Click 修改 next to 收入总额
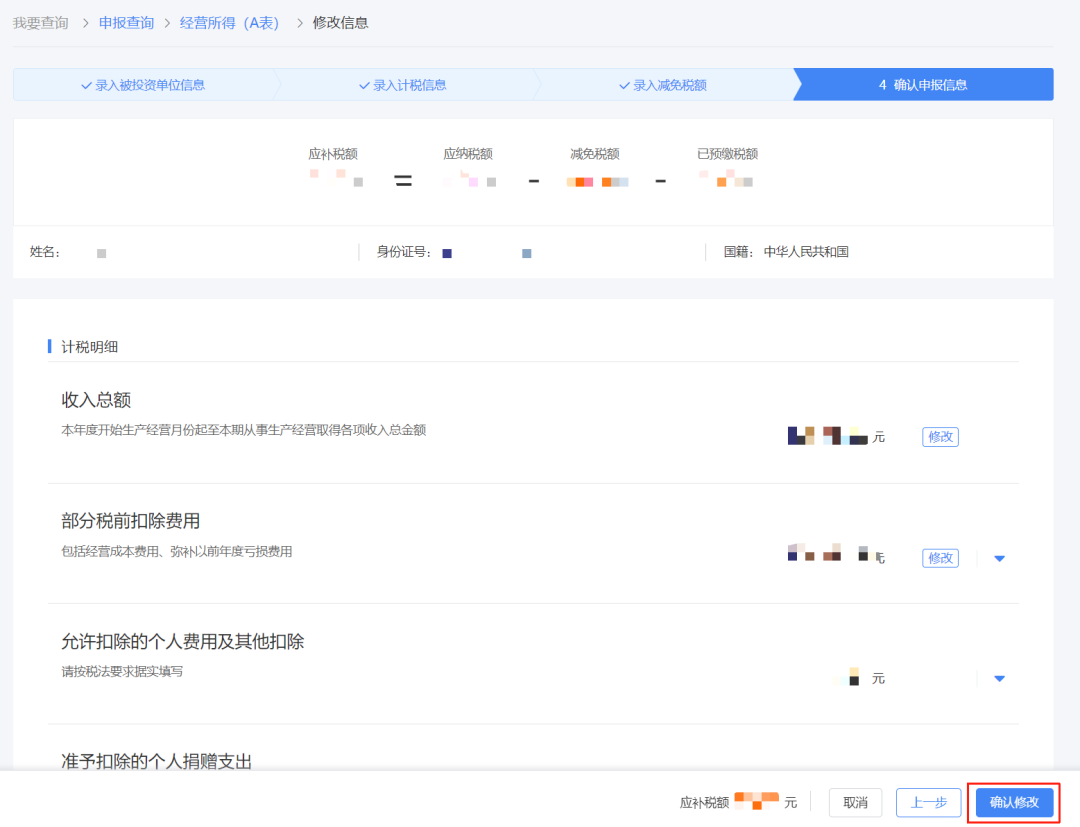This screenshot has width=1080, height=827. tap(939, 437)
